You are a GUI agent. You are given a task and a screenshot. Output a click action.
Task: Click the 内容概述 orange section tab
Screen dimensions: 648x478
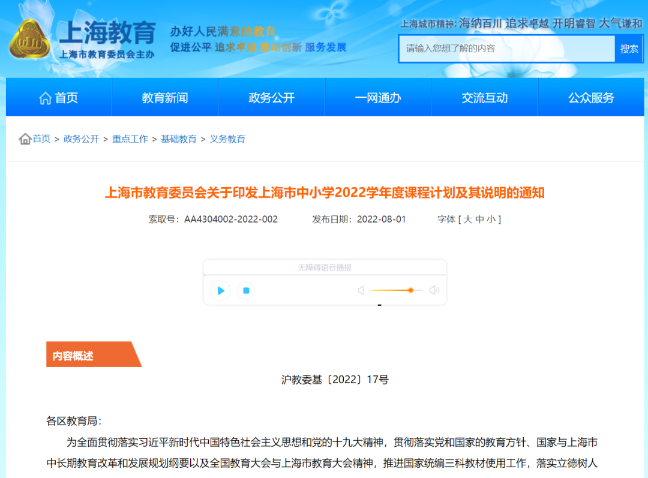[93, 354]
